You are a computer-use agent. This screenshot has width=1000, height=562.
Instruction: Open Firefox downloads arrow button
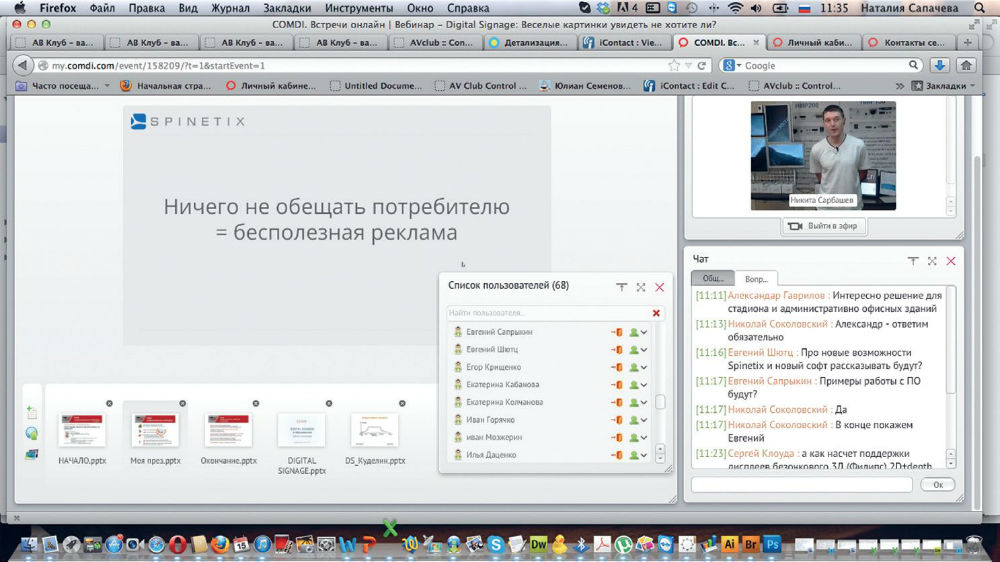pyautogui.click(x=939, y=65)
